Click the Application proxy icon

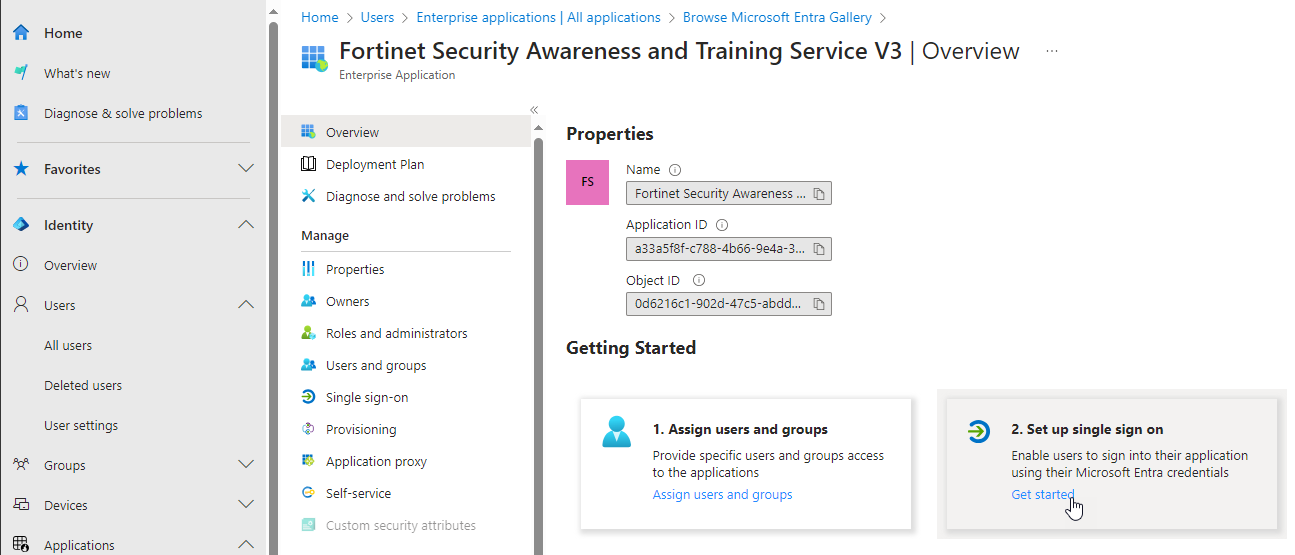(308, 461)
